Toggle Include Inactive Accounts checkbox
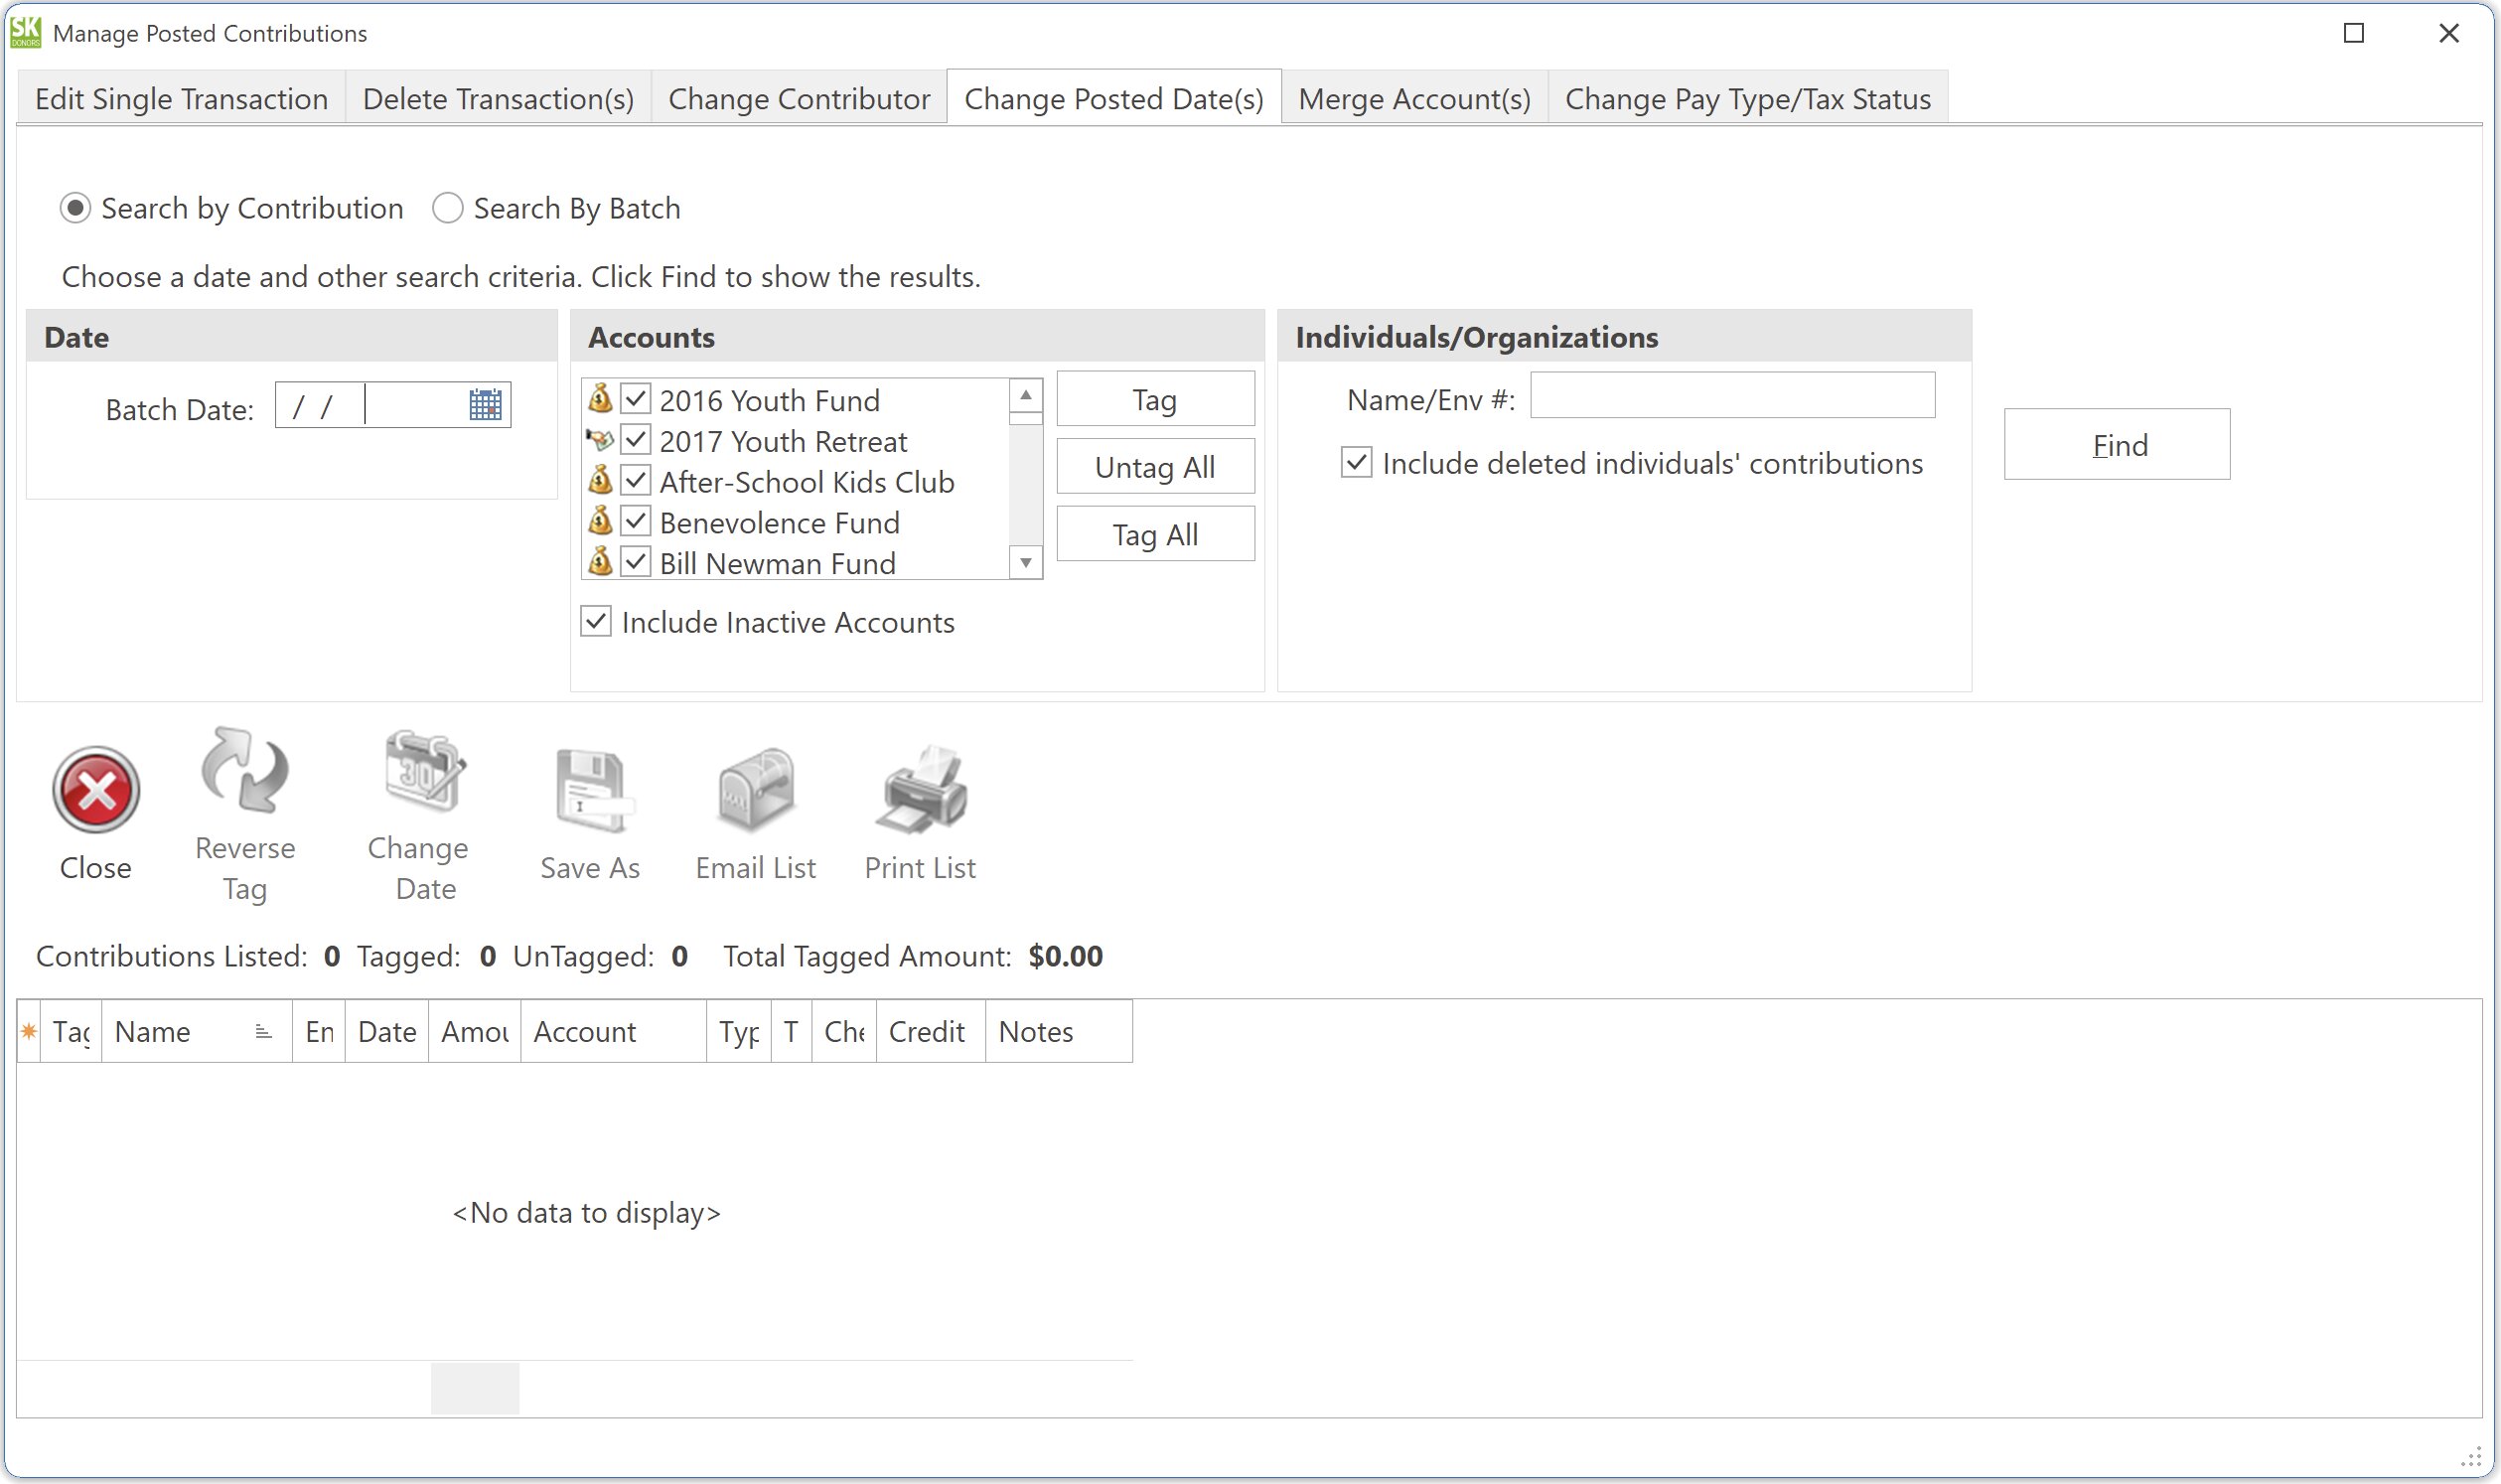2501x1484 pixels. [x=596, y=621]
